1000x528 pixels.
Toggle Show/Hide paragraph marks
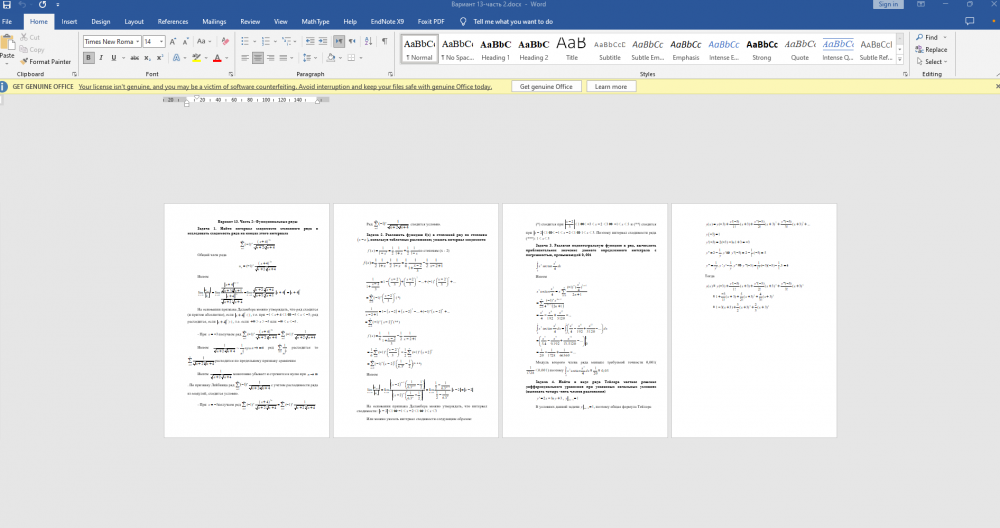pos(385,41)
